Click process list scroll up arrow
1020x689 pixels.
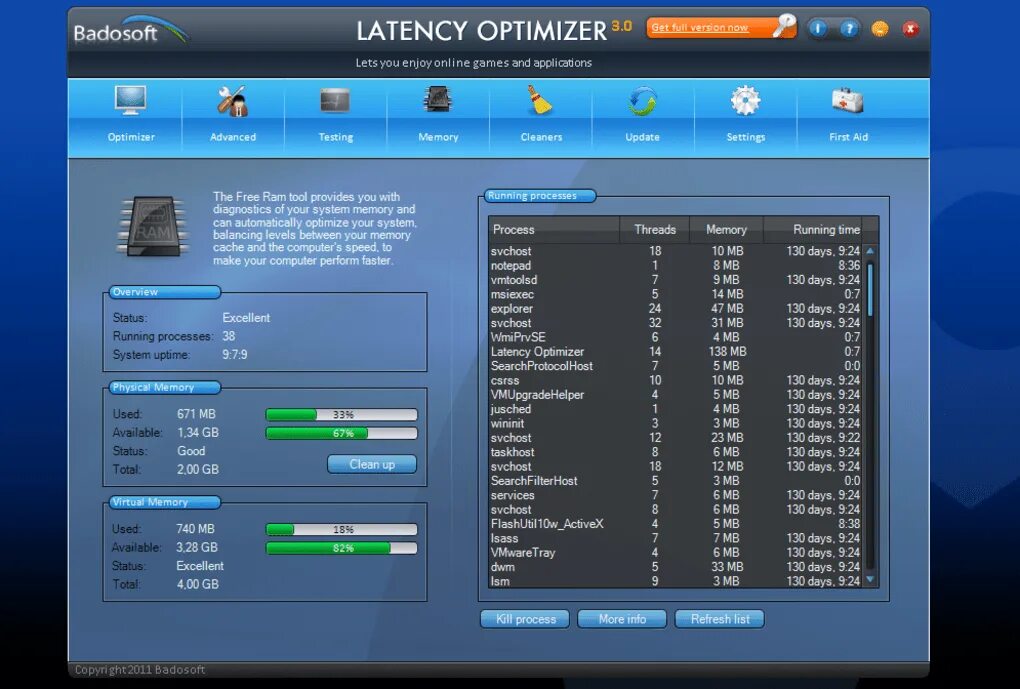point(870,251)
